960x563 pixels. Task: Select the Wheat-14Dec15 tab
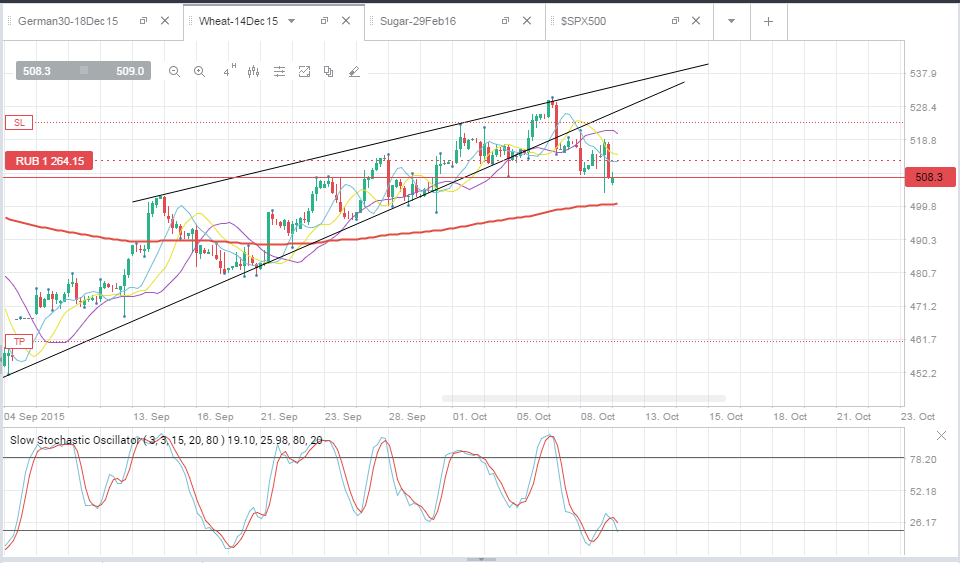(x=238, y=21)
